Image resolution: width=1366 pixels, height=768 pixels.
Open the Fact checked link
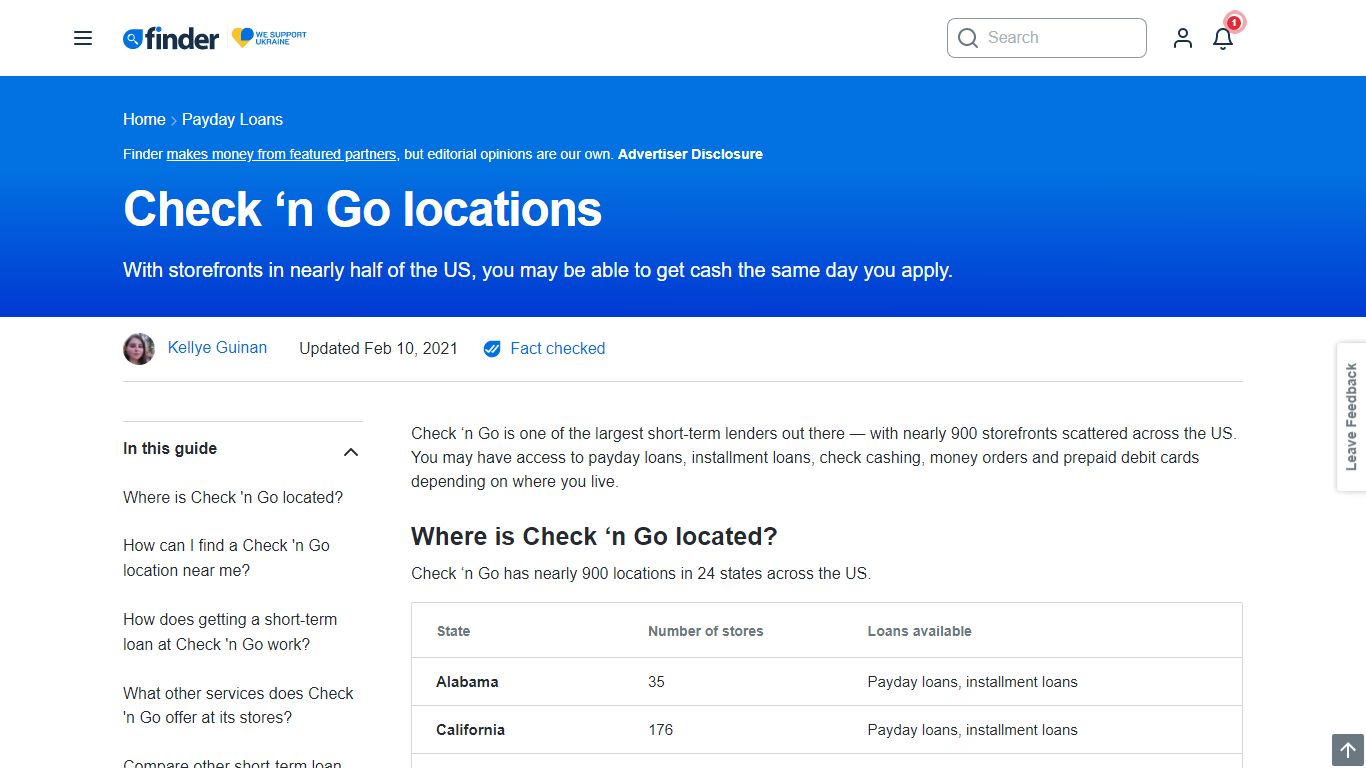click(558, 349)
